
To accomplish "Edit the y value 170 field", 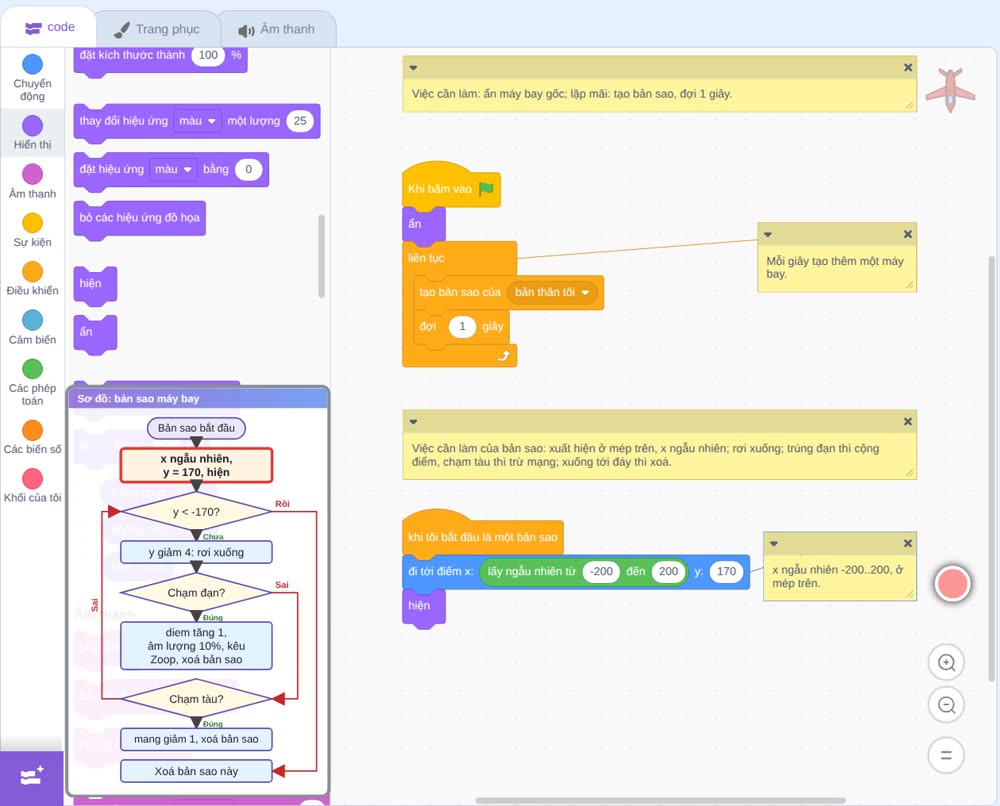I will click(x=726, y=571).
